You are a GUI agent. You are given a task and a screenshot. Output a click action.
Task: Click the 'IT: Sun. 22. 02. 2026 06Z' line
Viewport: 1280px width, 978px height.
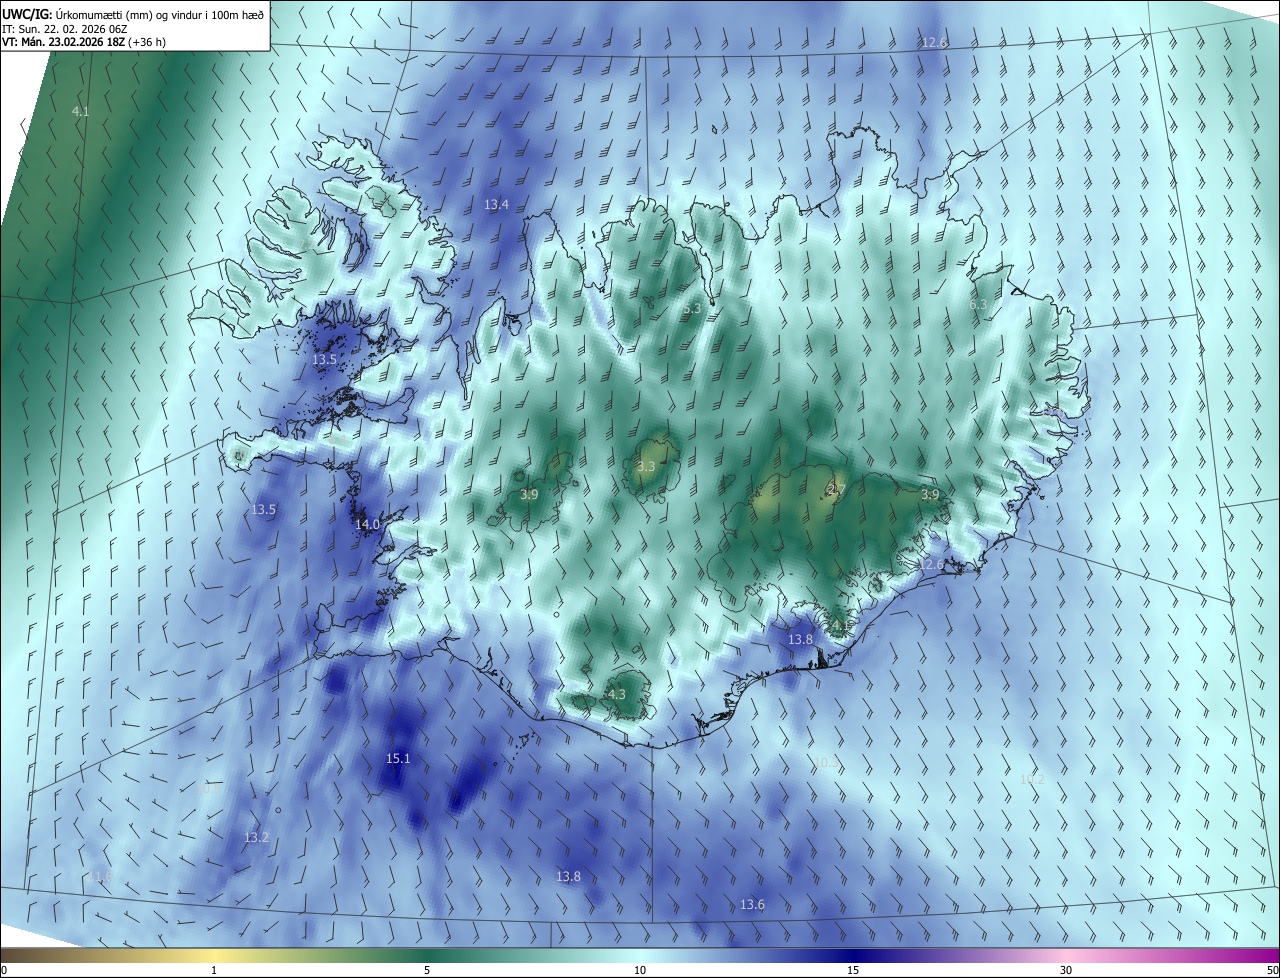click(64, 29)
